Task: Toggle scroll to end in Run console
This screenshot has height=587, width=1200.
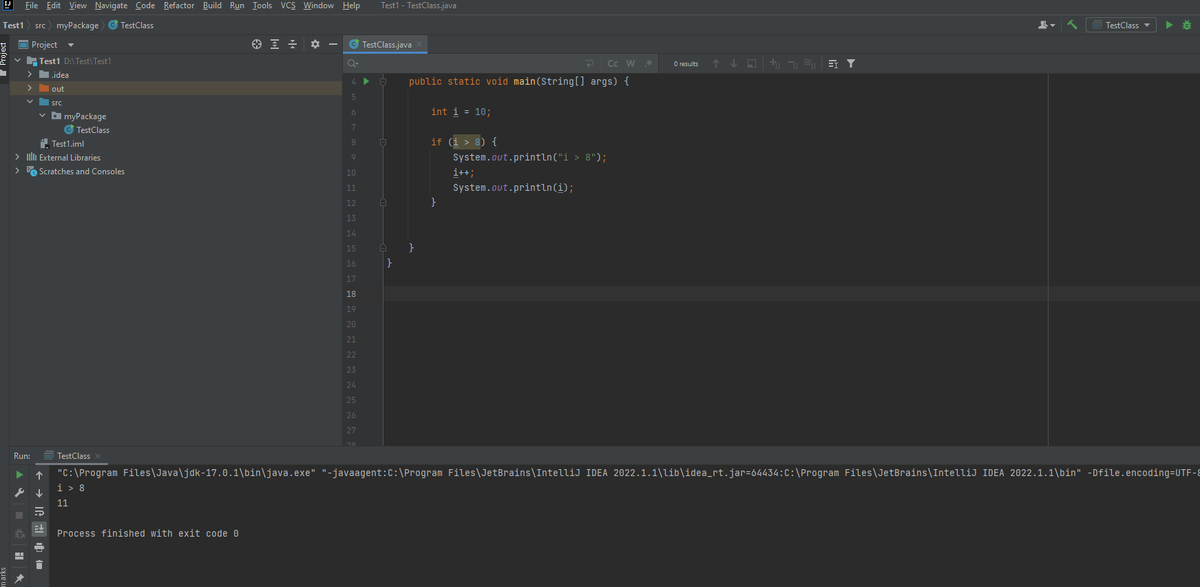Action: [x=39, y=529]
